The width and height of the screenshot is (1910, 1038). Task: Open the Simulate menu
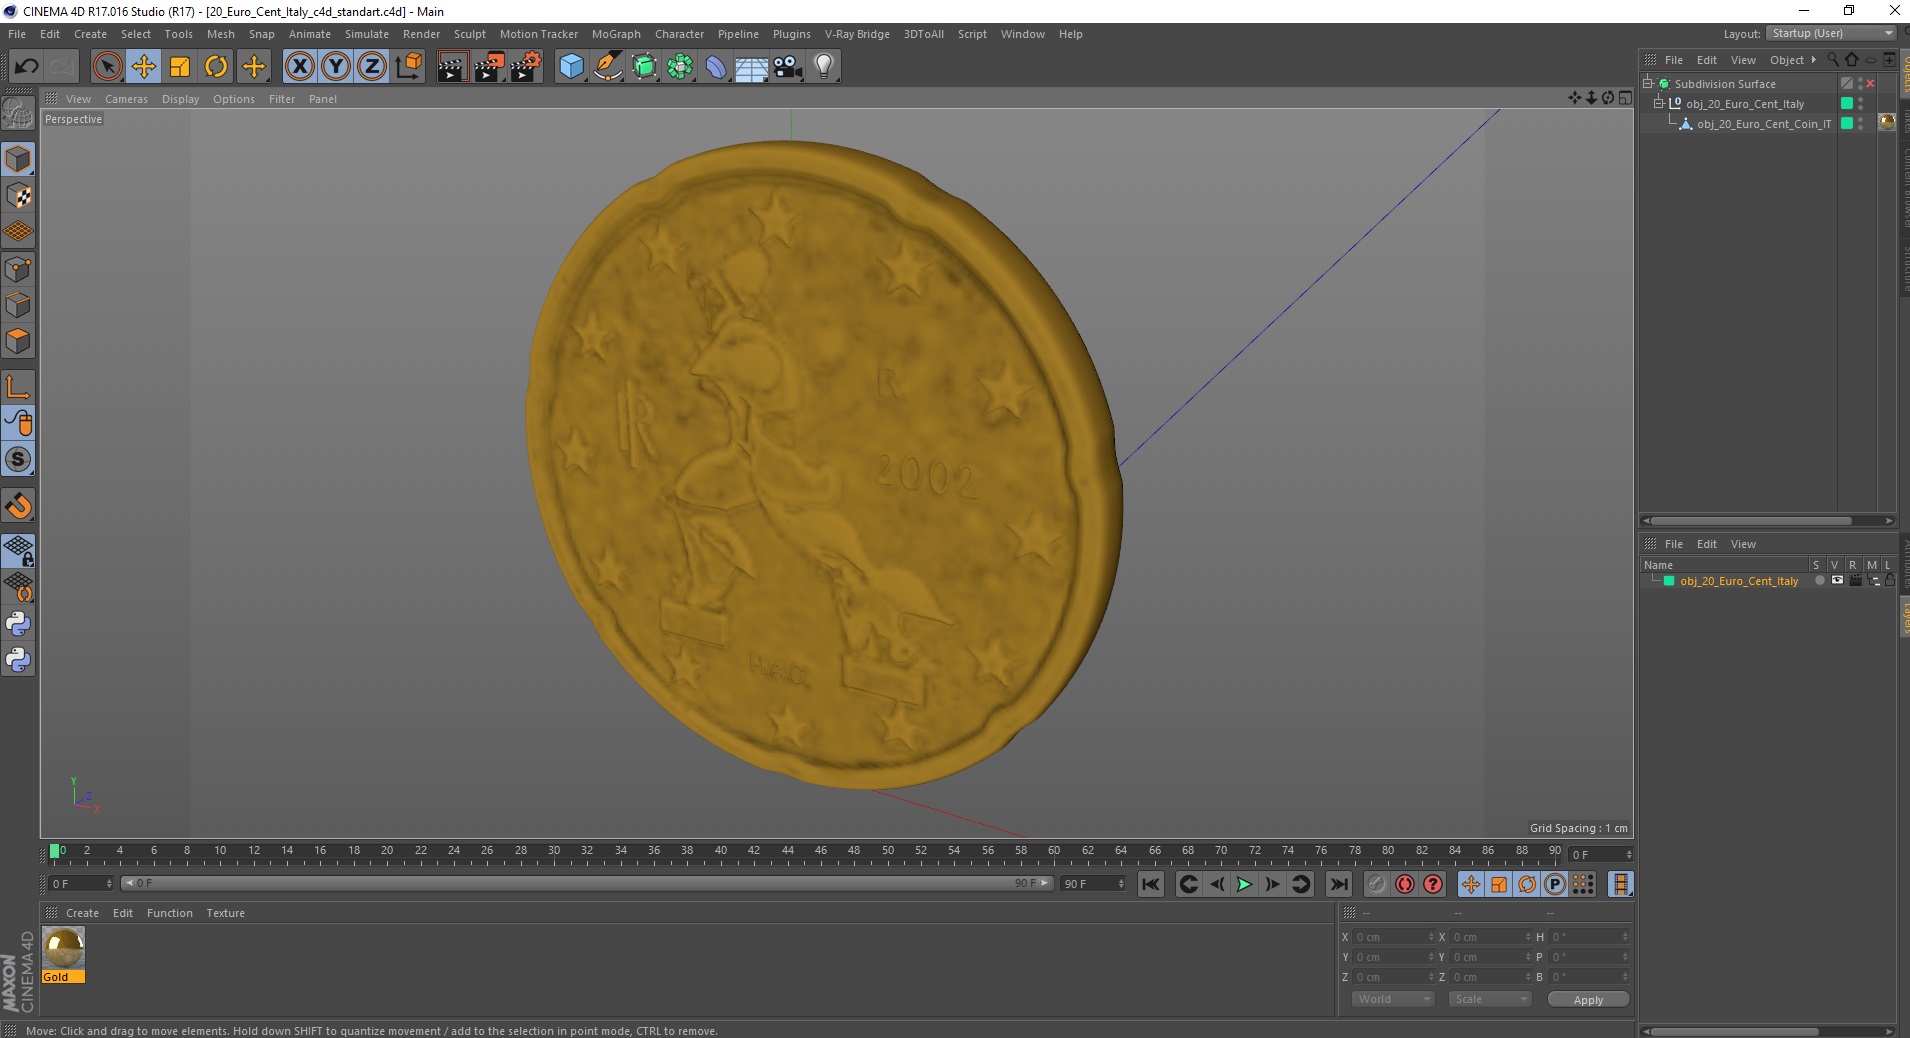point(366,34)
